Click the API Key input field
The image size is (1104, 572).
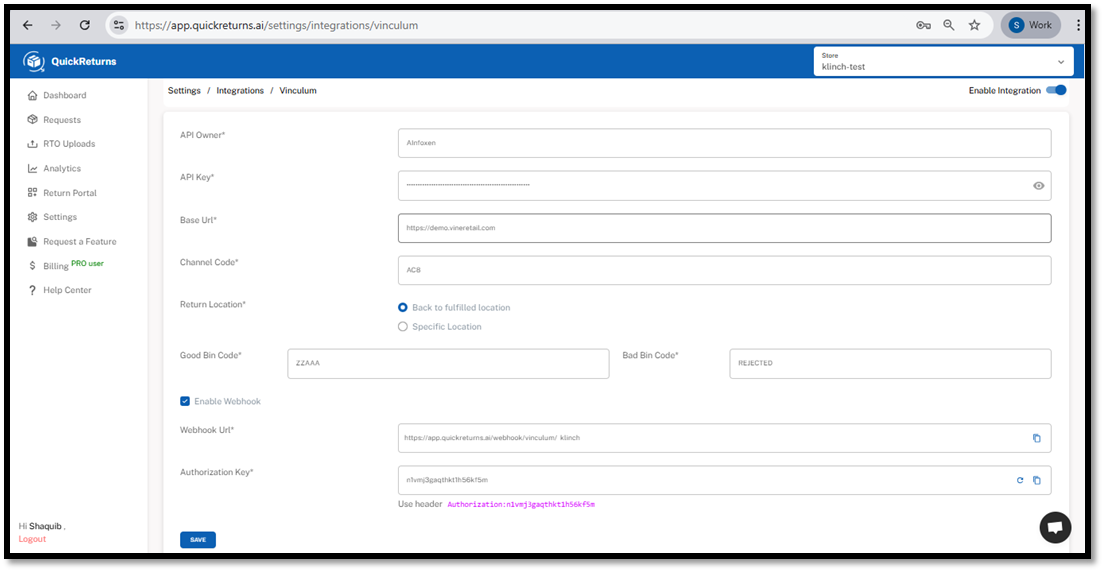(724, 185)
